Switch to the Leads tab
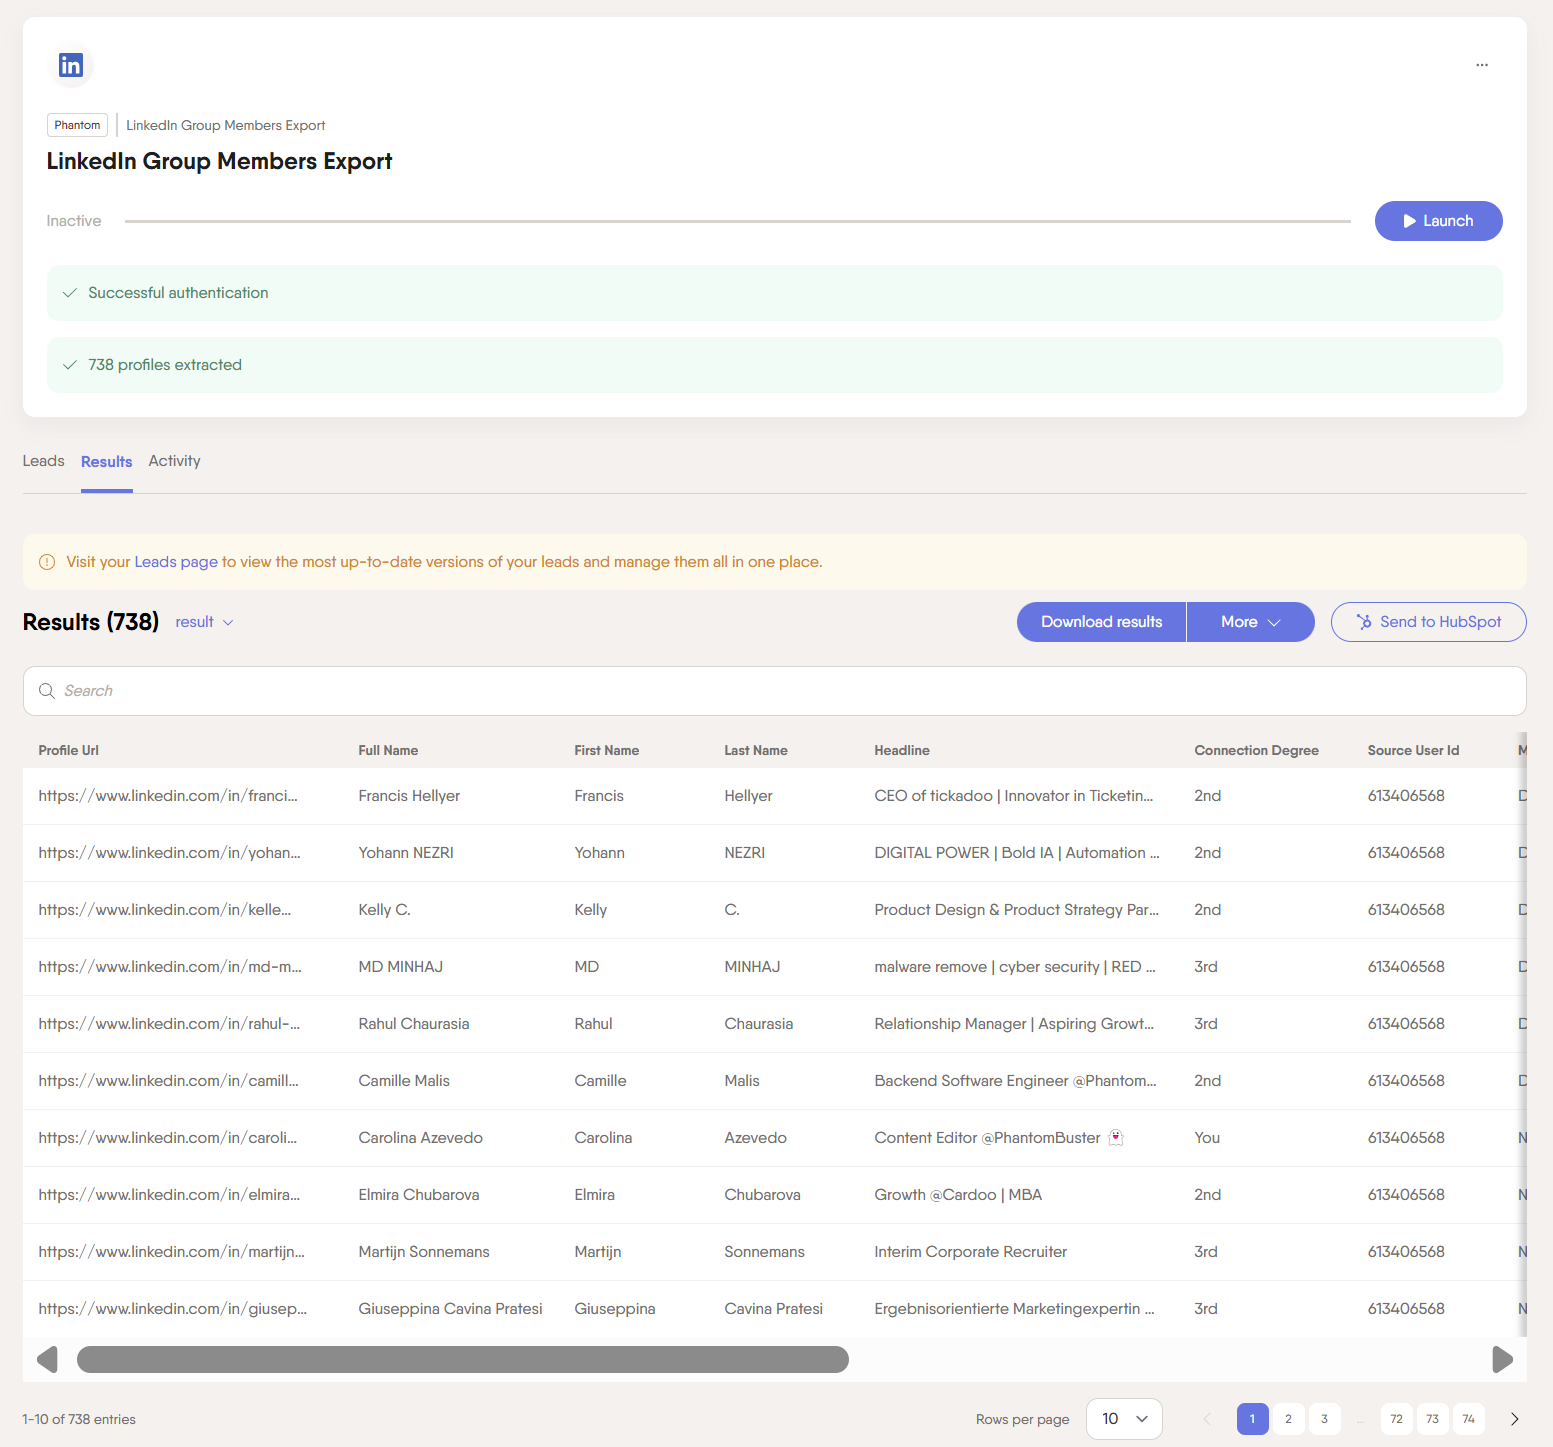The height and width of the screenshot is (1447, 1553). click(x=43, y=461)
